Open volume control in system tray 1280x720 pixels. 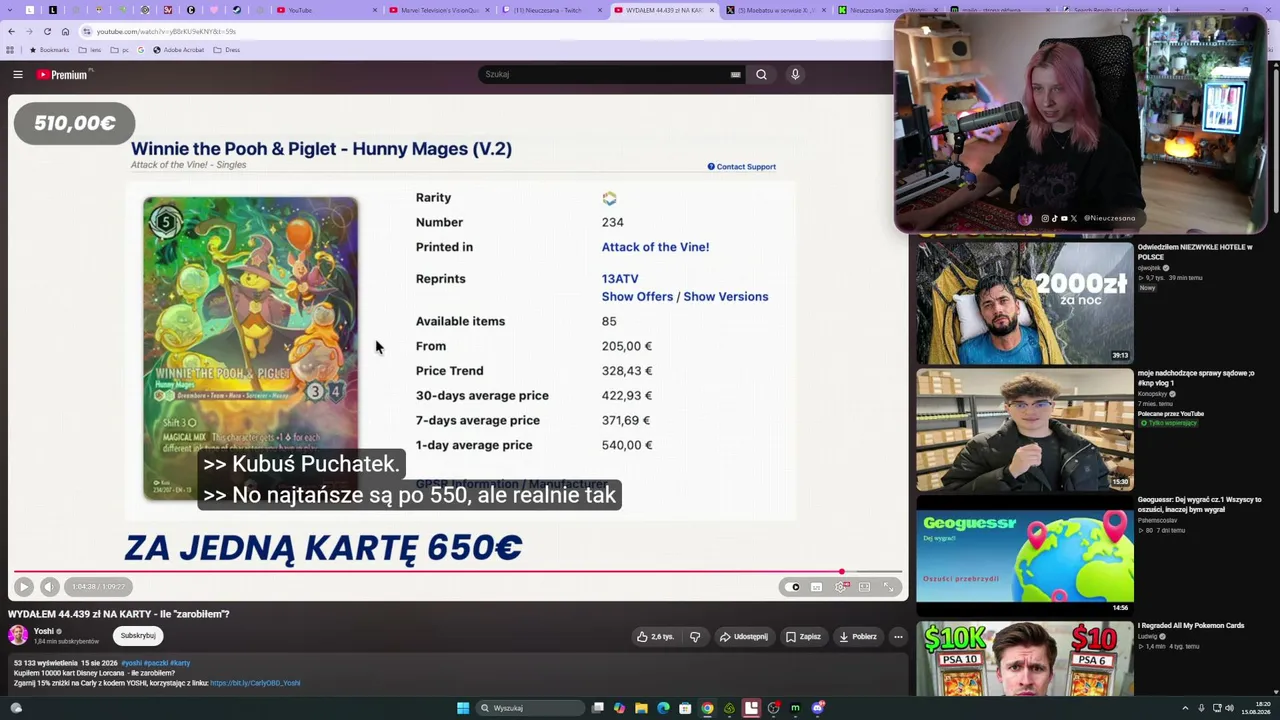click(1230, 708)
